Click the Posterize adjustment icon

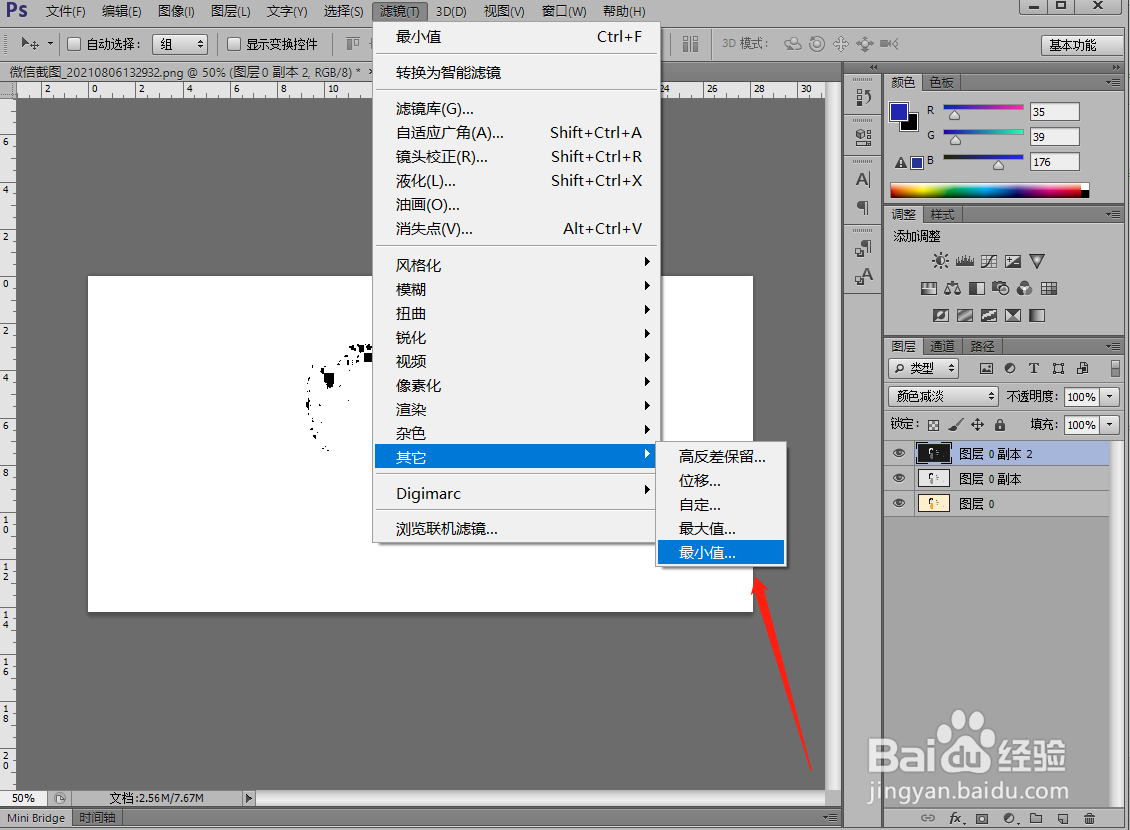pos(965,315)
